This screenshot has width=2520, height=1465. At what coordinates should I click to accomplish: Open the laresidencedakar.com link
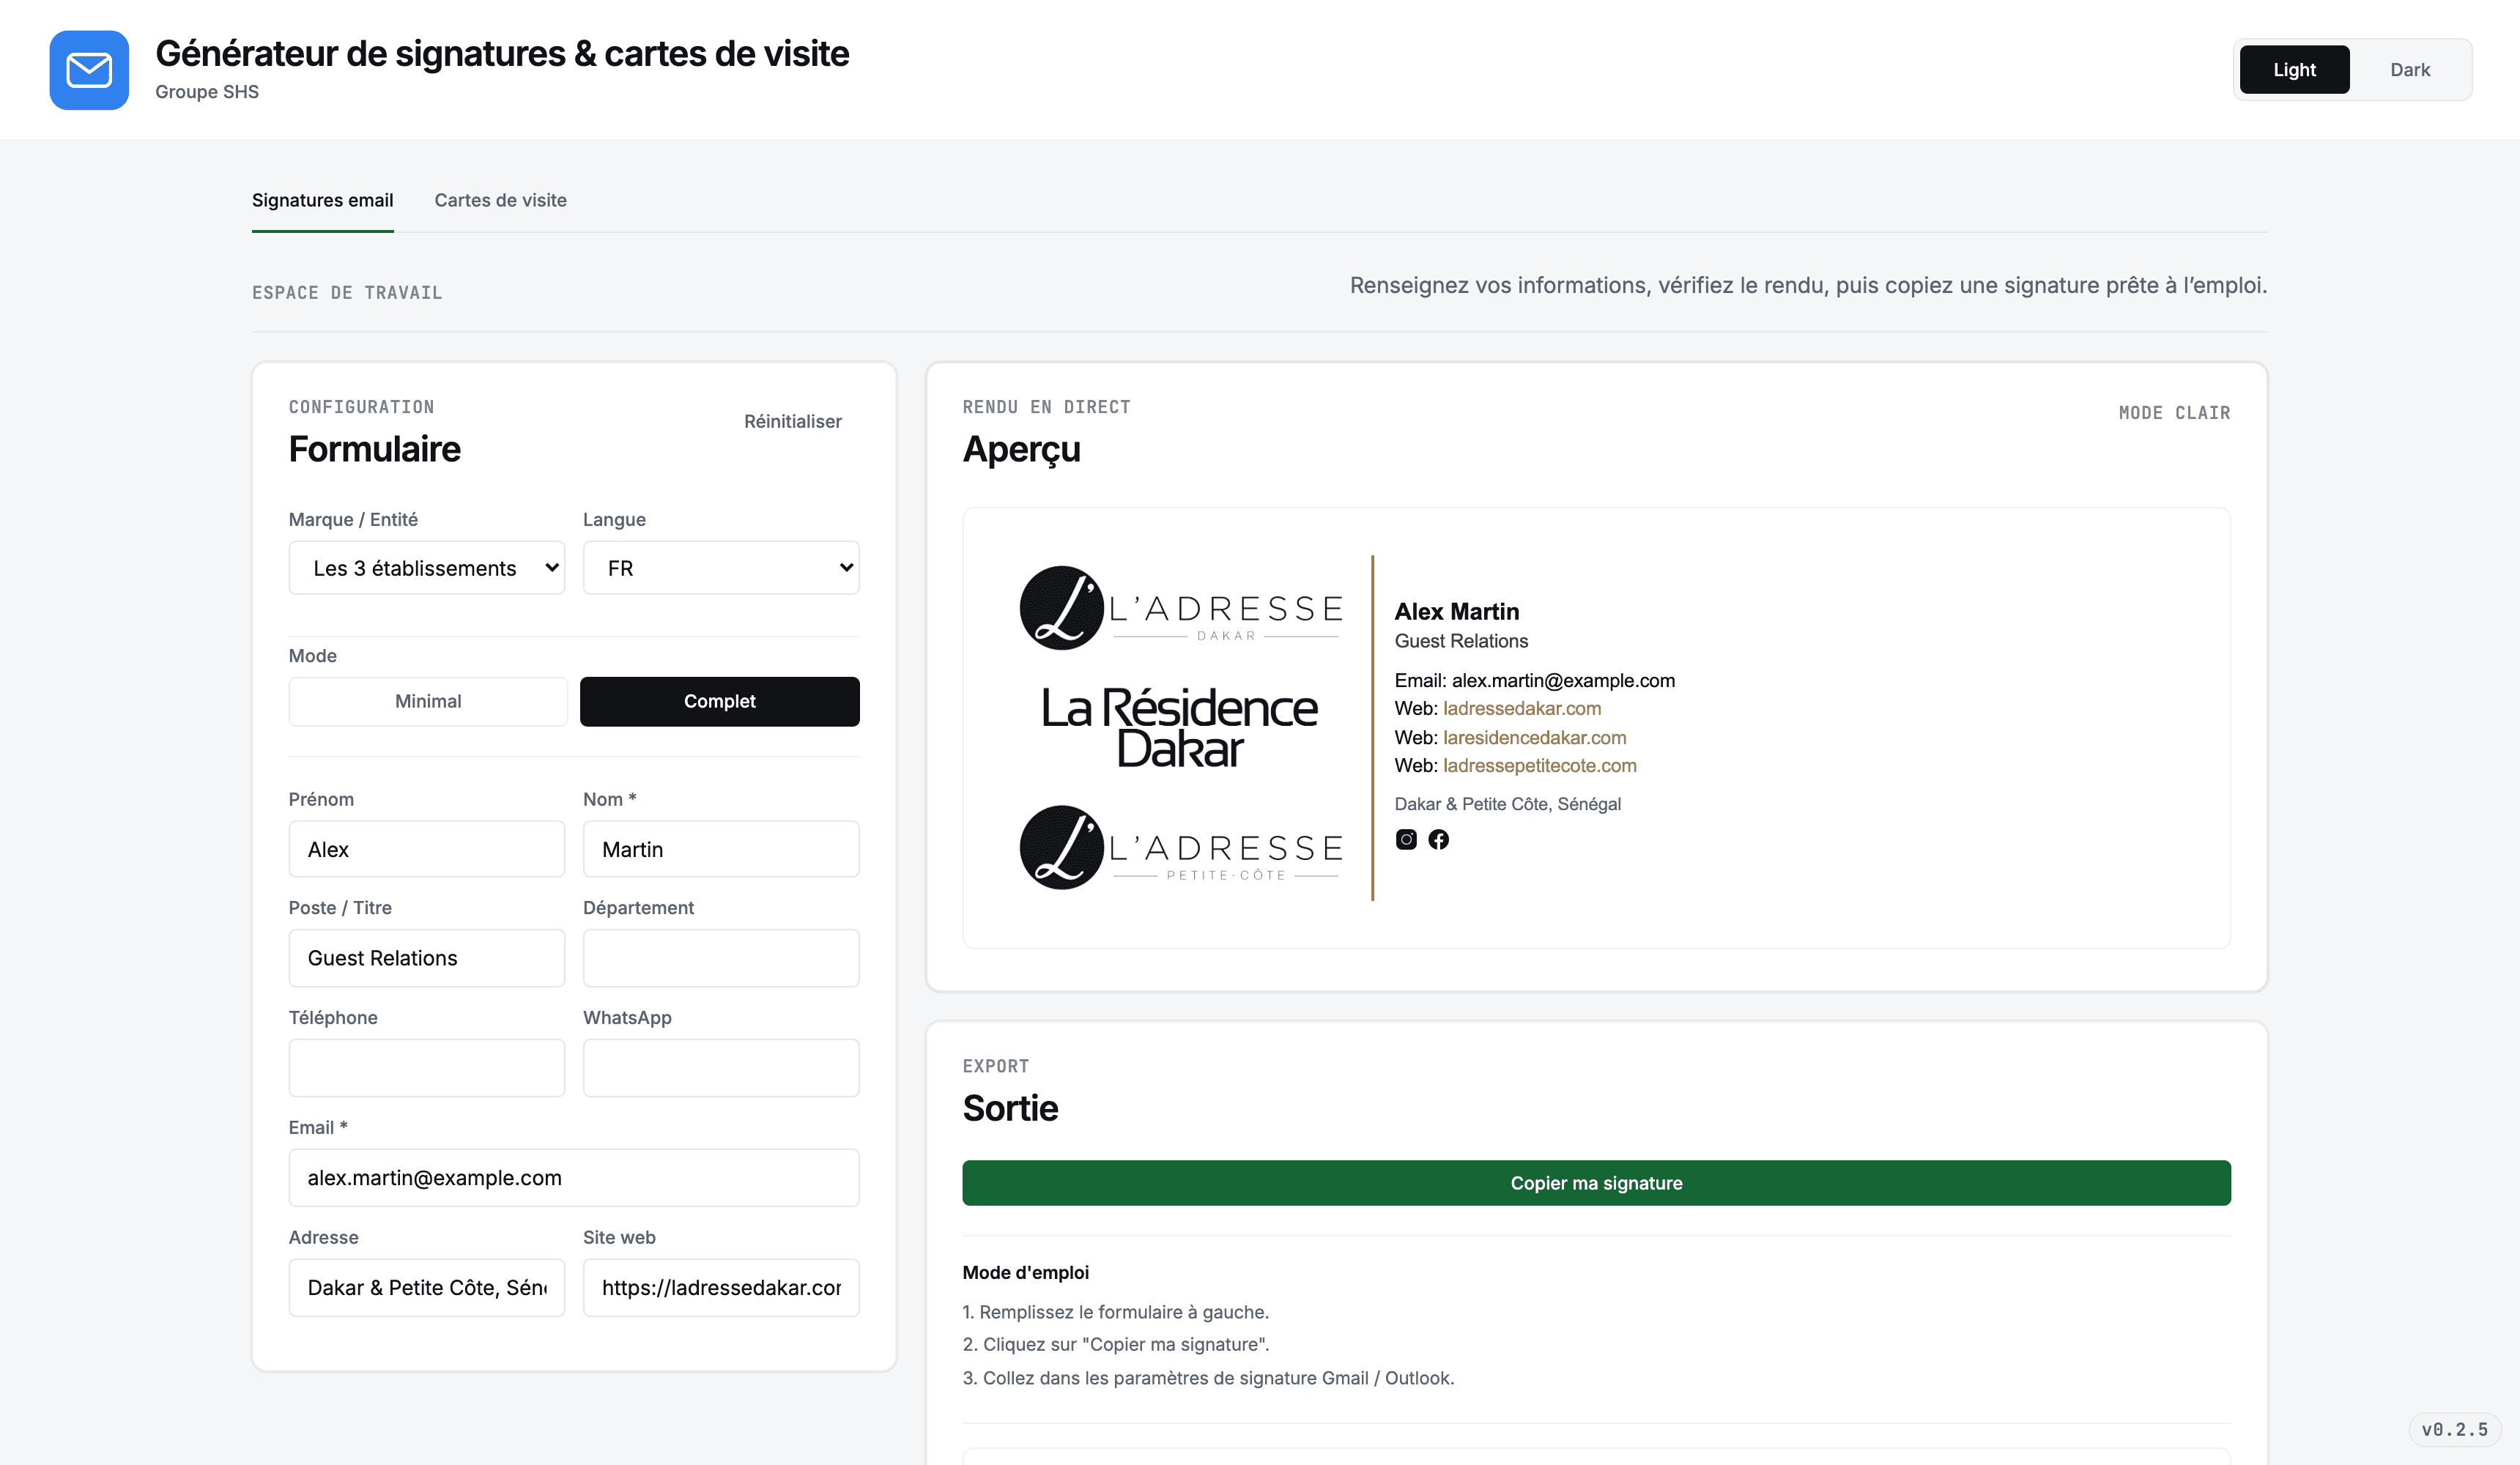(1534, 737)
